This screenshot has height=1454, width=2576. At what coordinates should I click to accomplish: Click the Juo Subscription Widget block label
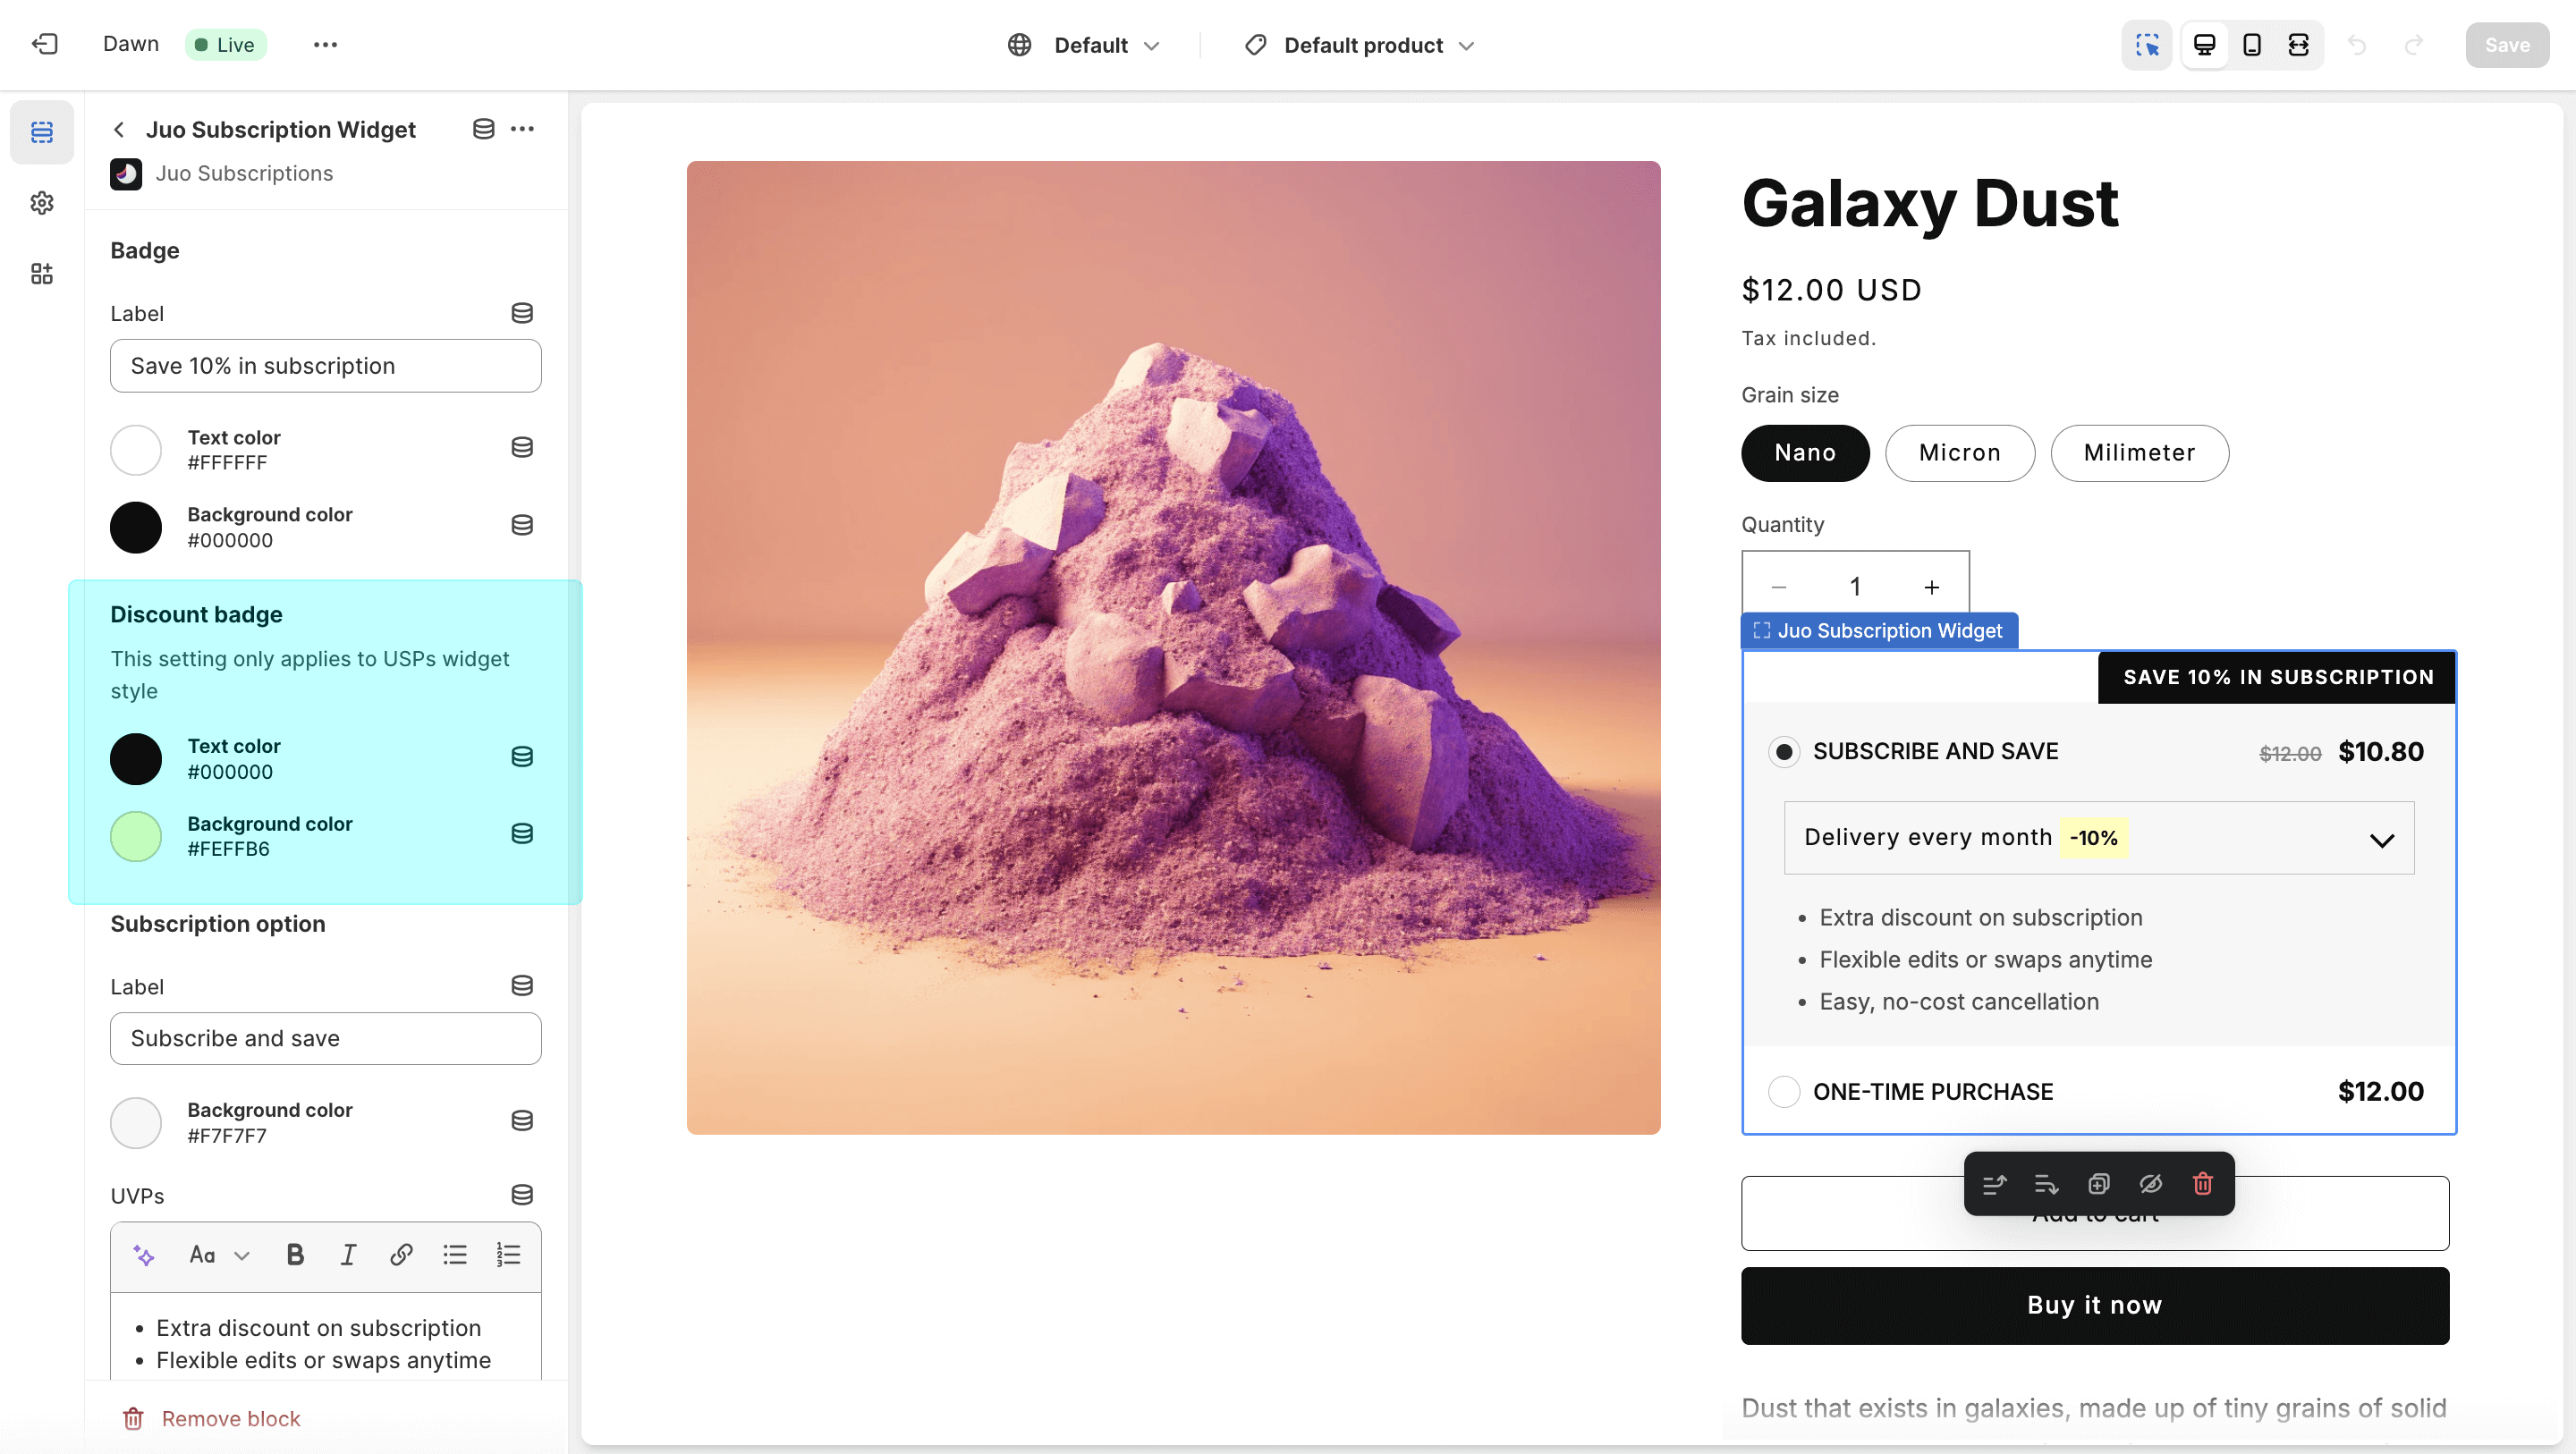coord(1879,630)
